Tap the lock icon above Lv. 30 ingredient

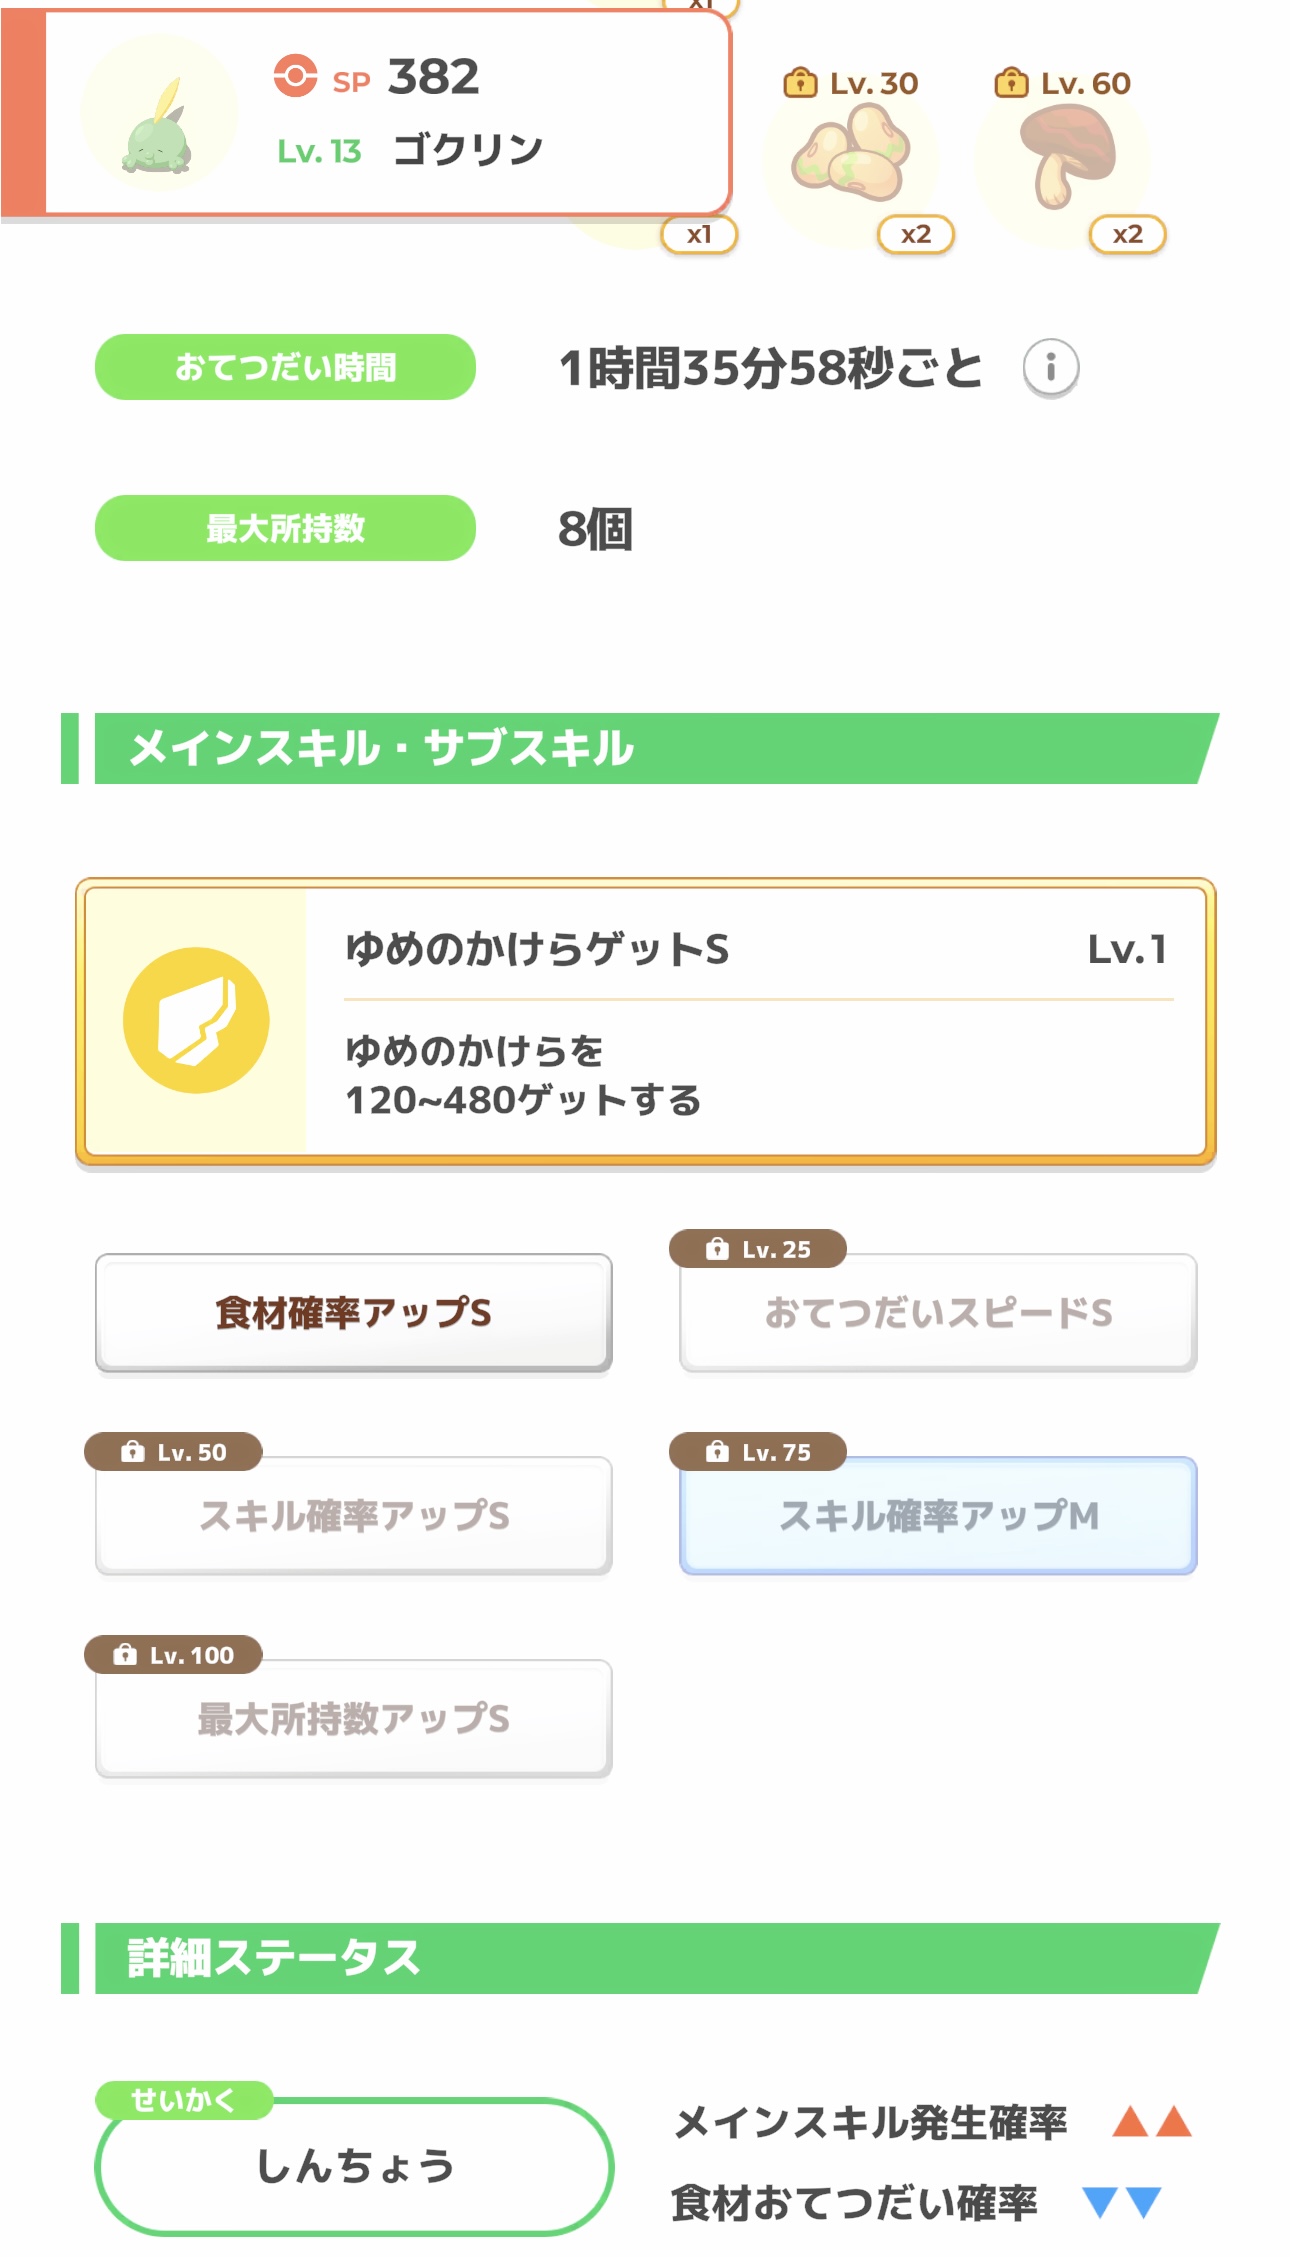click(x=800, y=82)
